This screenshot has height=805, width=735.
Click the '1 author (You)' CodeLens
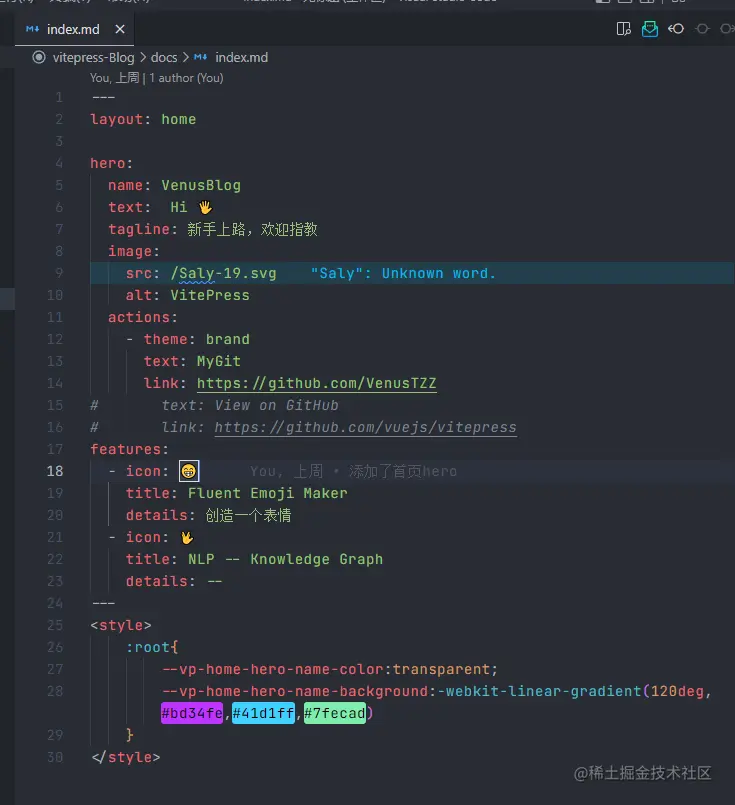pos(186,78)
